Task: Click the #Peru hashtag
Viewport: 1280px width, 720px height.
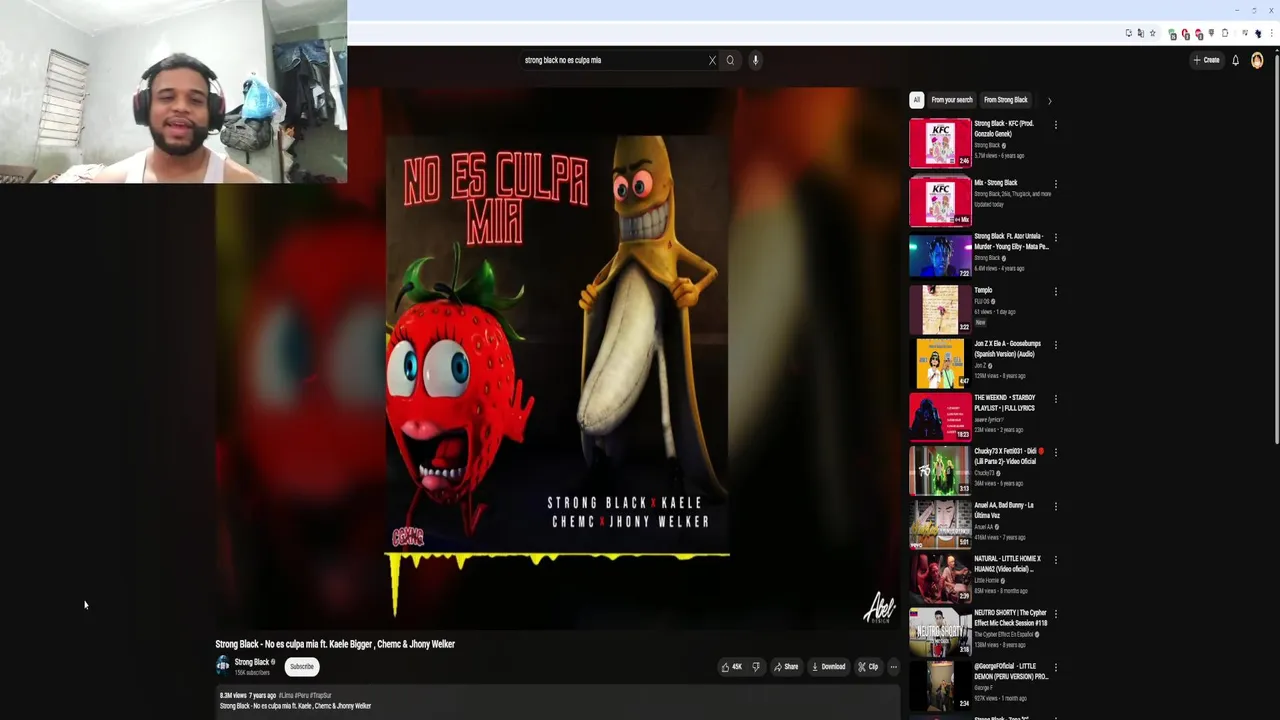Action: coord(301,695)
